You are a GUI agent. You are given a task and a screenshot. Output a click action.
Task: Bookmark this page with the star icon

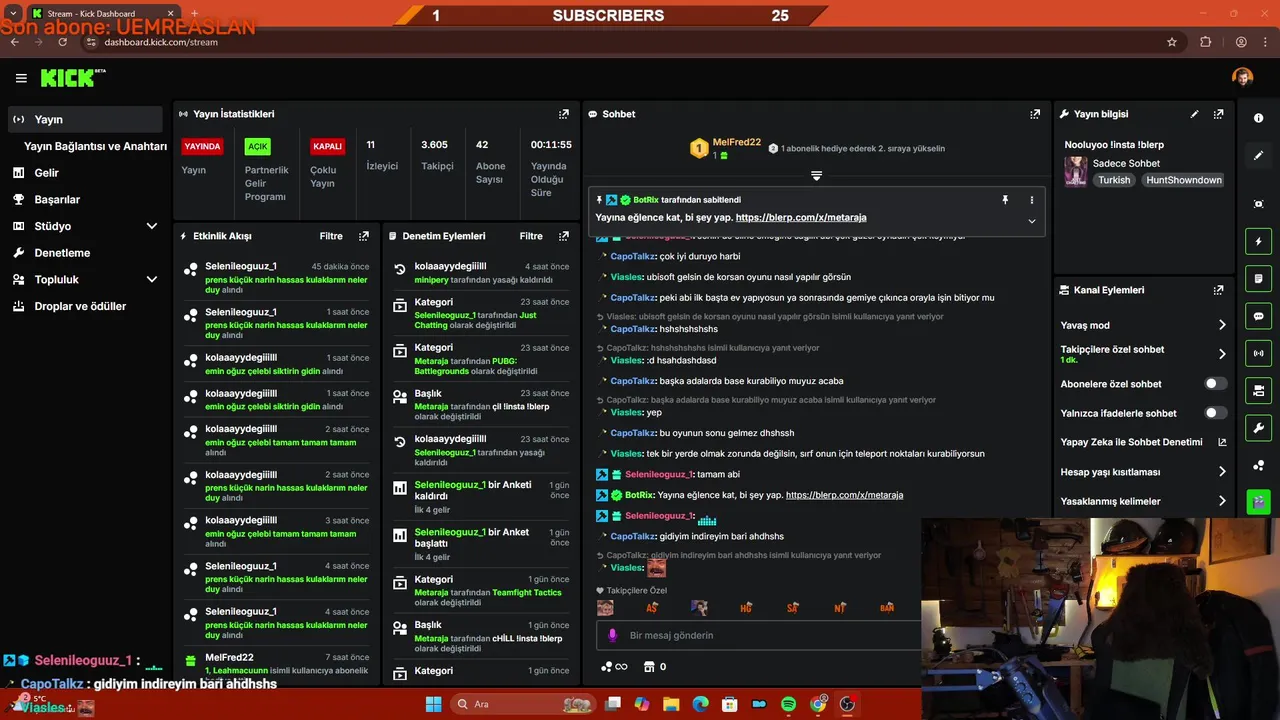pos(1172,42)
